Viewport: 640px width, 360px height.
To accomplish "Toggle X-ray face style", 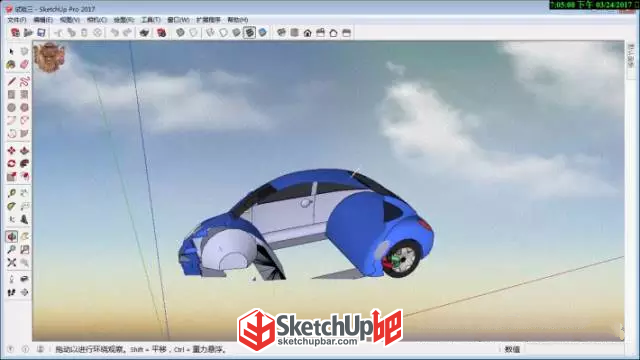I will point(180,33).
